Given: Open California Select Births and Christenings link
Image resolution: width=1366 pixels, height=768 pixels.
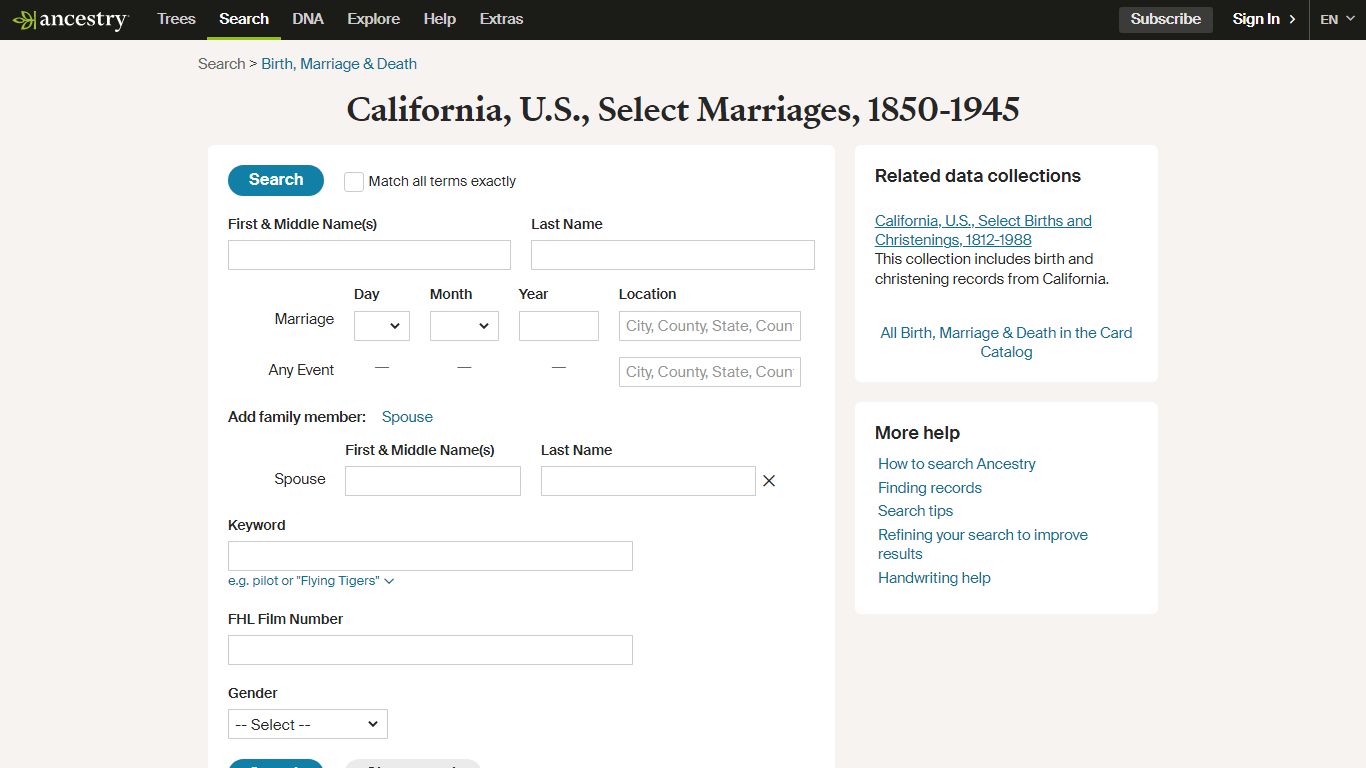Looking at the screenshot, I should 983,230.
